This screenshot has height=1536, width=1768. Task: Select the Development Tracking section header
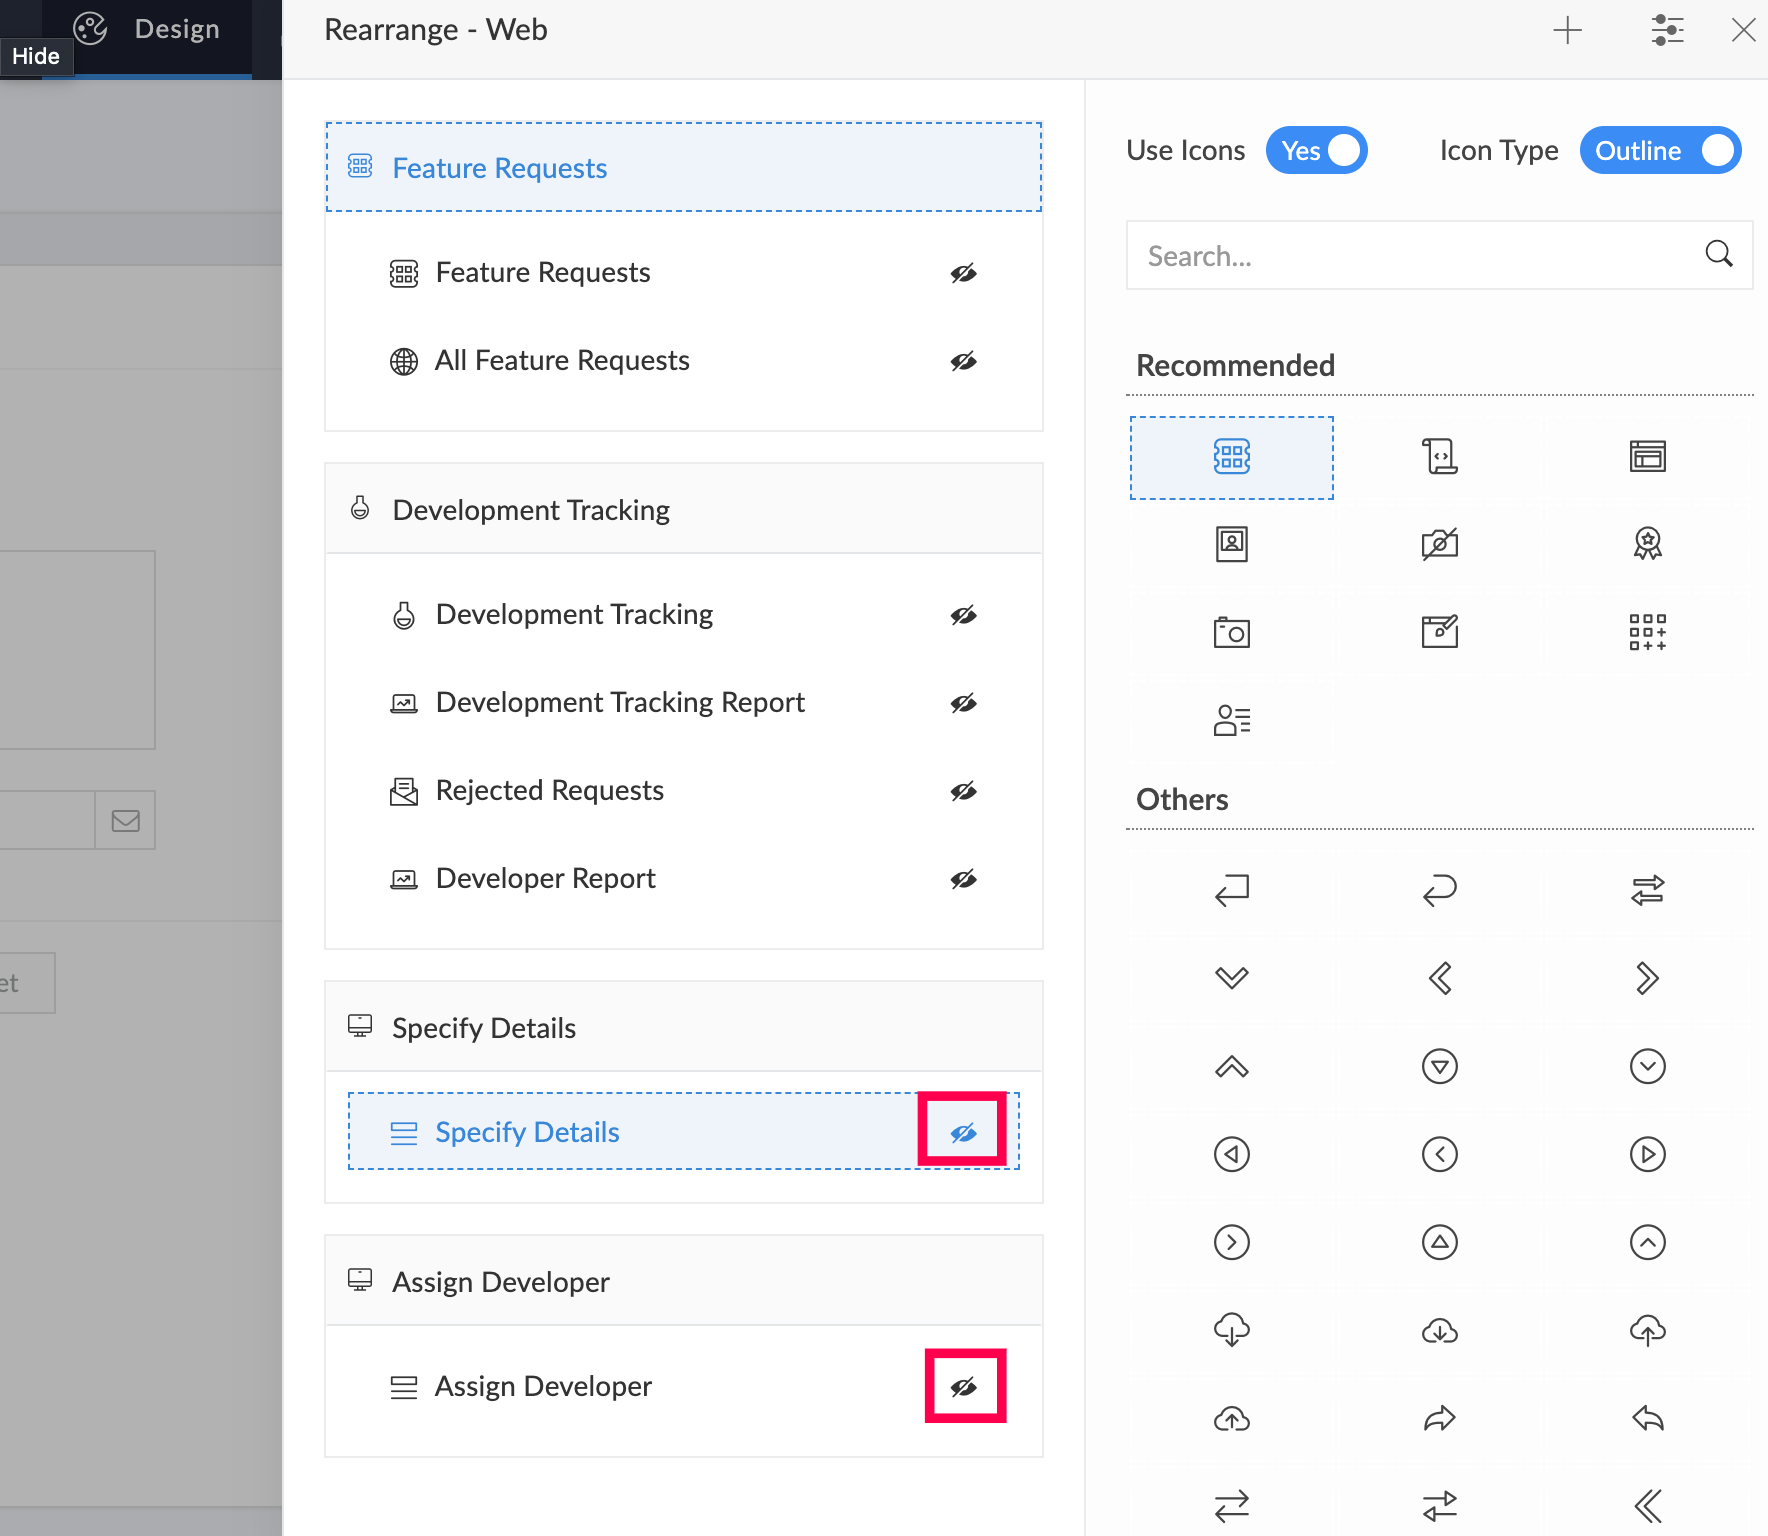pyautogui.click(x=684, y=509)
